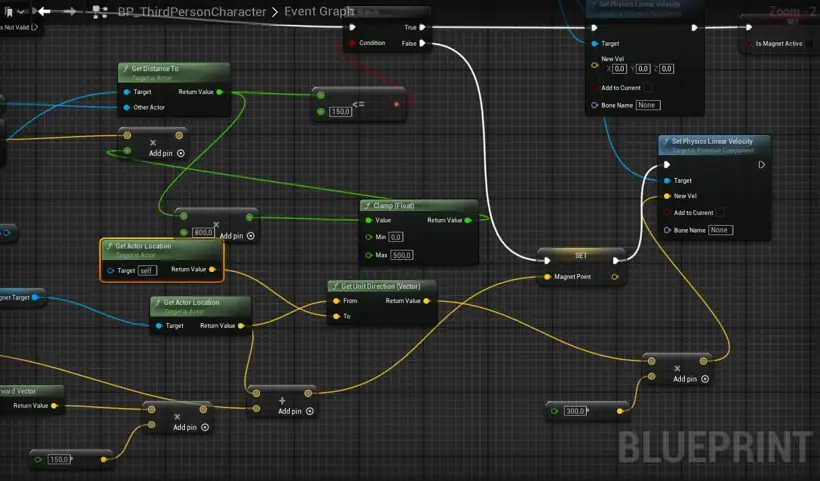Edit the 150.0 value on the <= node

pos(340,111)
